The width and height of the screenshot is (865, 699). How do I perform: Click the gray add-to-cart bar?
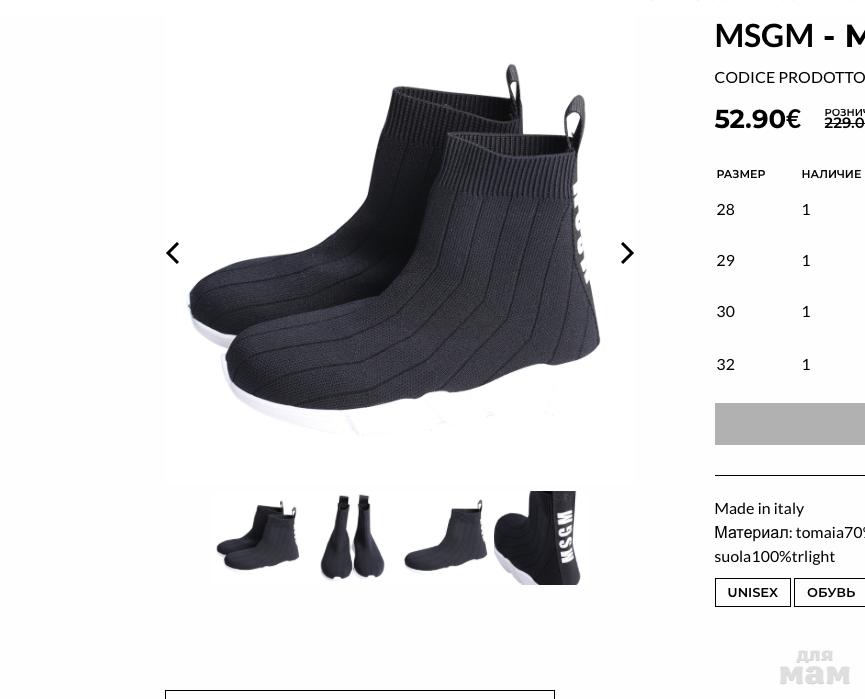(x=790, y=424)
